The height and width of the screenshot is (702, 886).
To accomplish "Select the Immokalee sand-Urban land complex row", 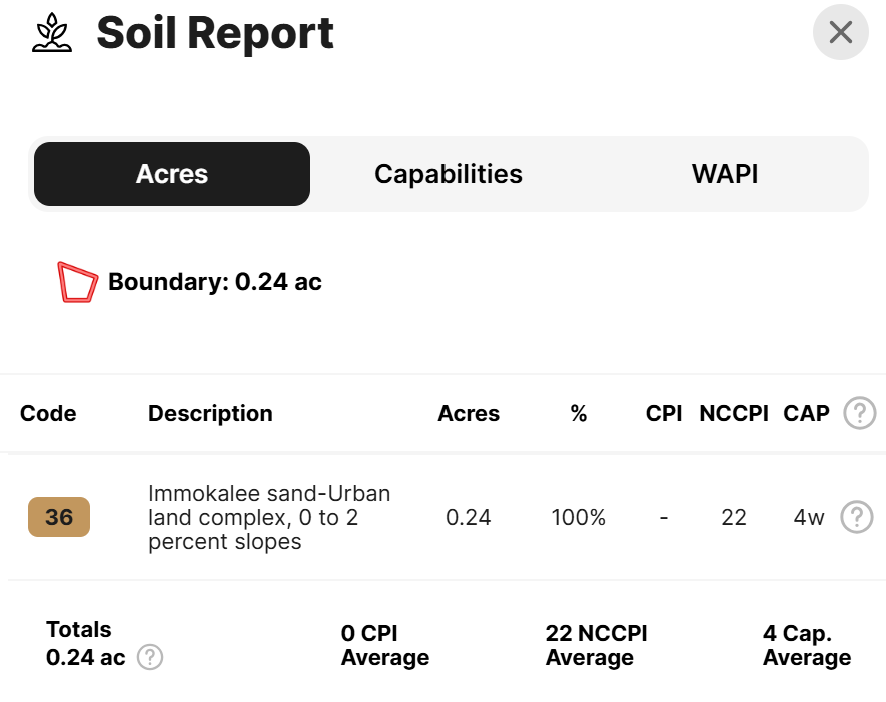I will (443, 517).
